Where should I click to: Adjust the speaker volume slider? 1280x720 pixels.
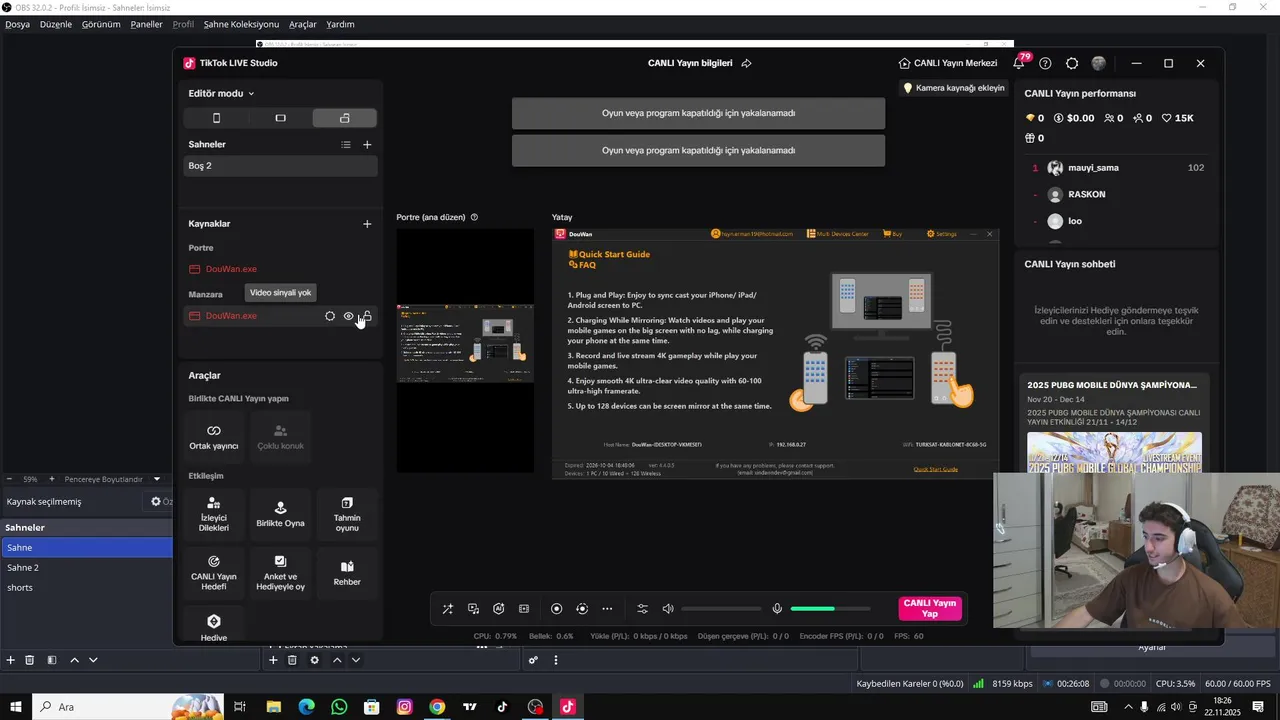pos(721,609)
